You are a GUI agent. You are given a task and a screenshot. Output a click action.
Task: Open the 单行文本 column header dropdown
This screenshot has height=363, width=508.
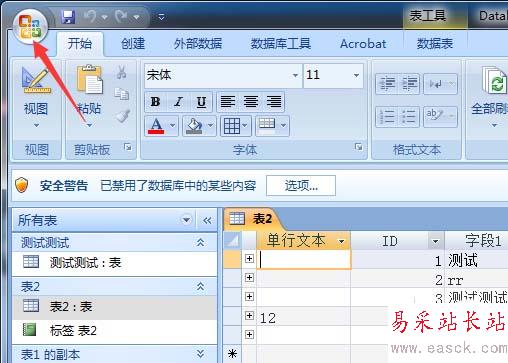click(x=341, y=241)
